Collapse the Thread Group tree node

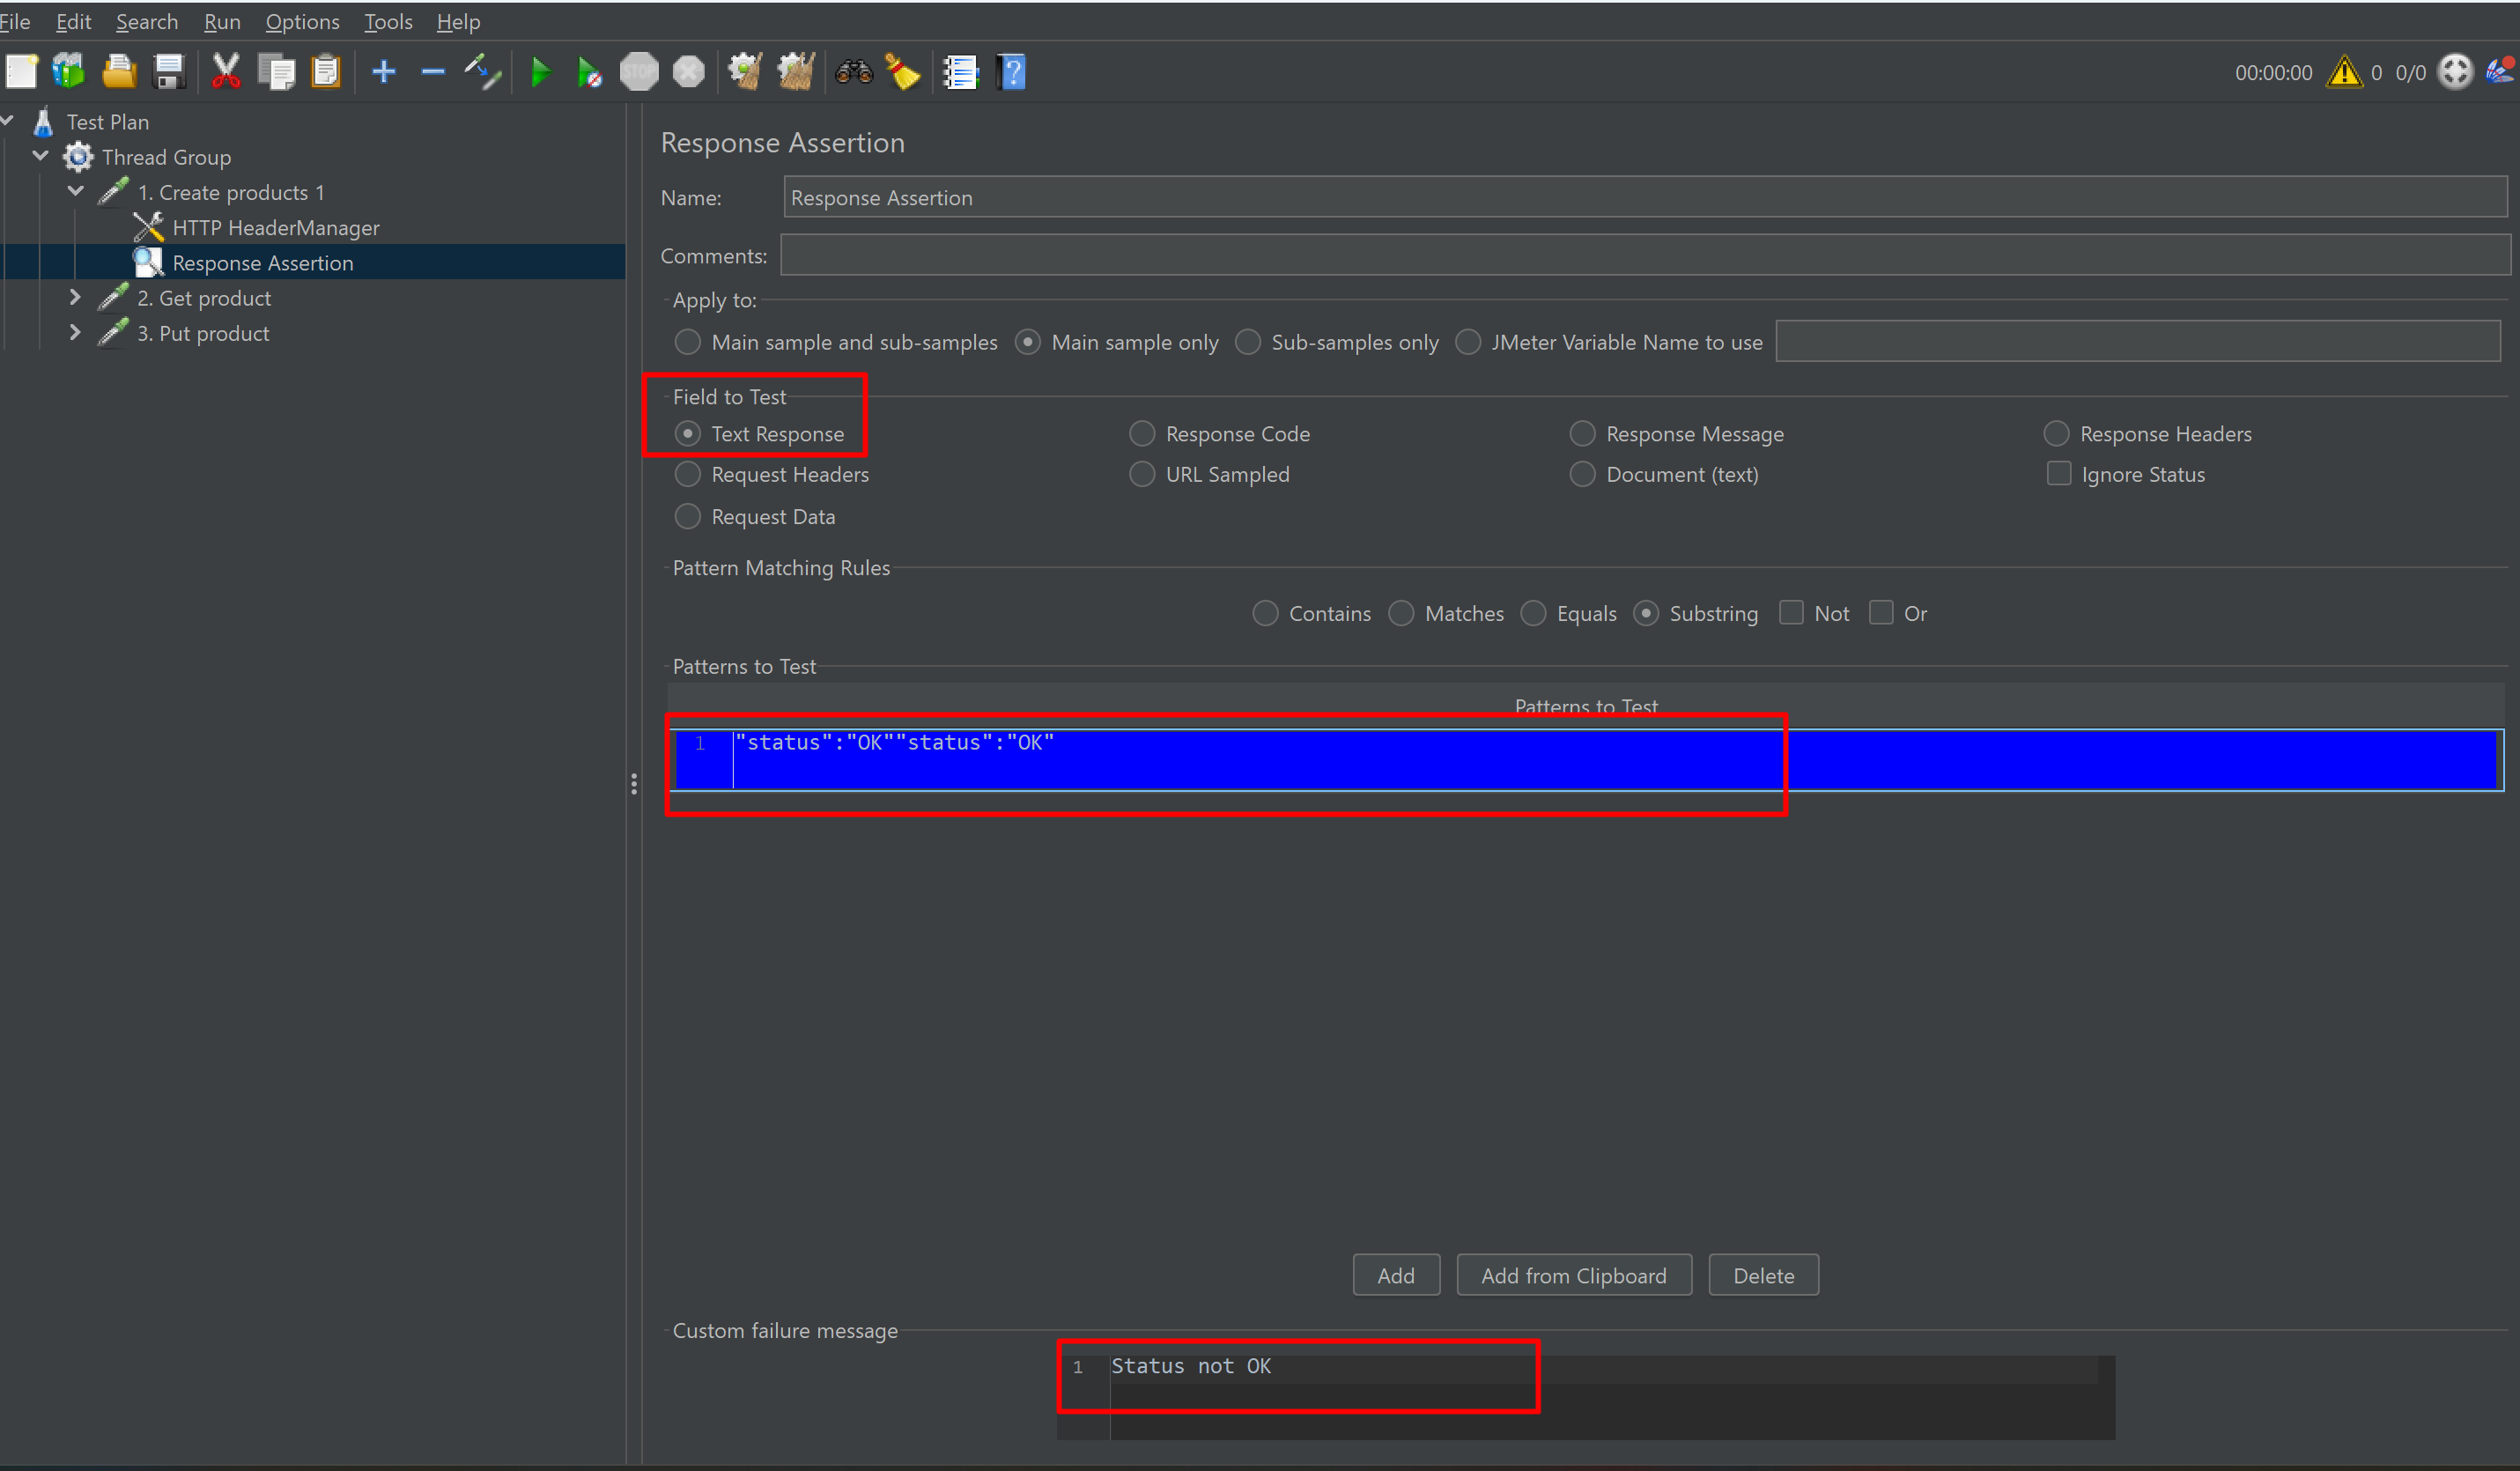point(41,157)
